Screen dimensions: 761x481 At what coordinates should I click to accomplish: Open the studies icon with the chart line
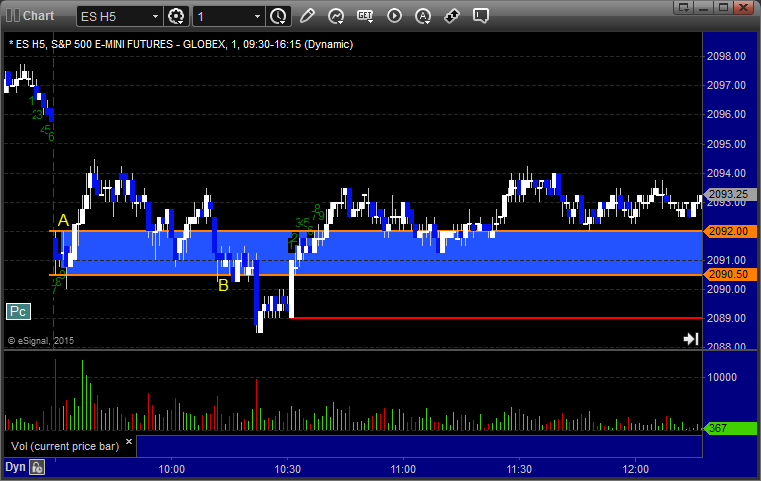[336, 16]
